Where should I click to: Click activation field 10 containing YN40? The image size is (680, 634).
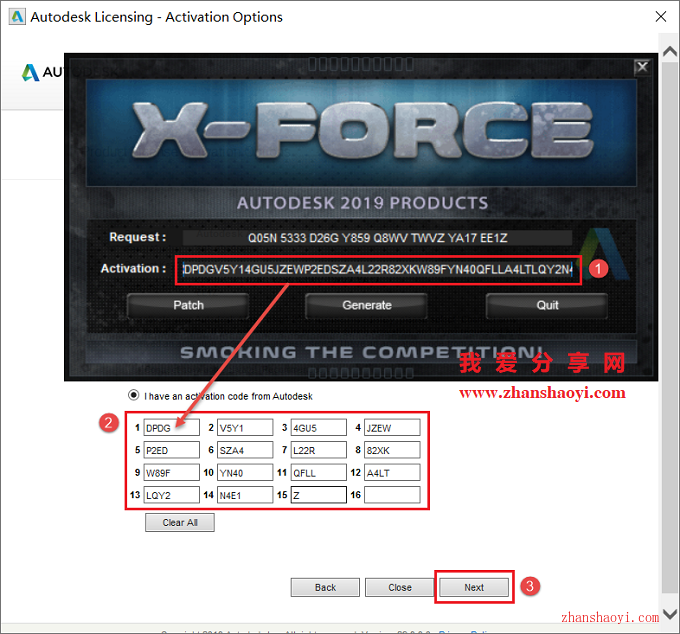245,473
